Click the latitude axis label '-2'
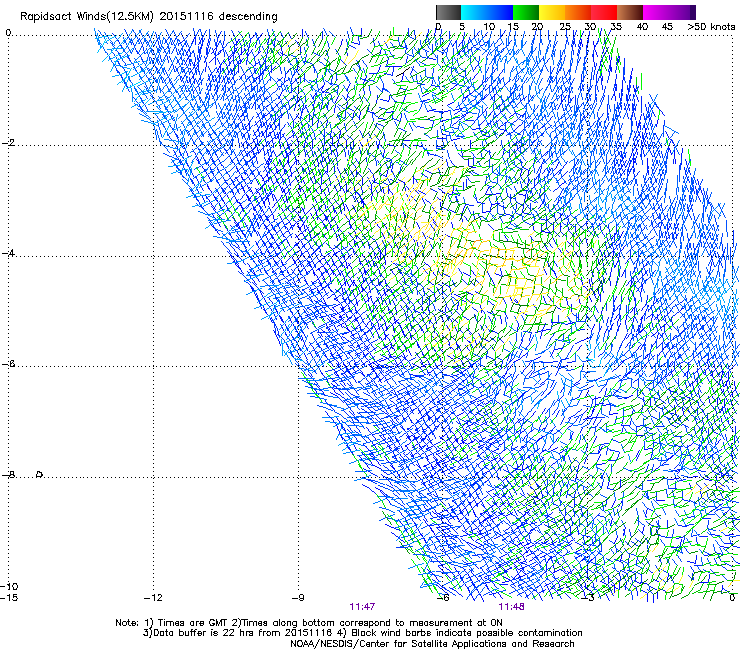The height and width of the screenshot is (650, 740). [x=8, y=143]
